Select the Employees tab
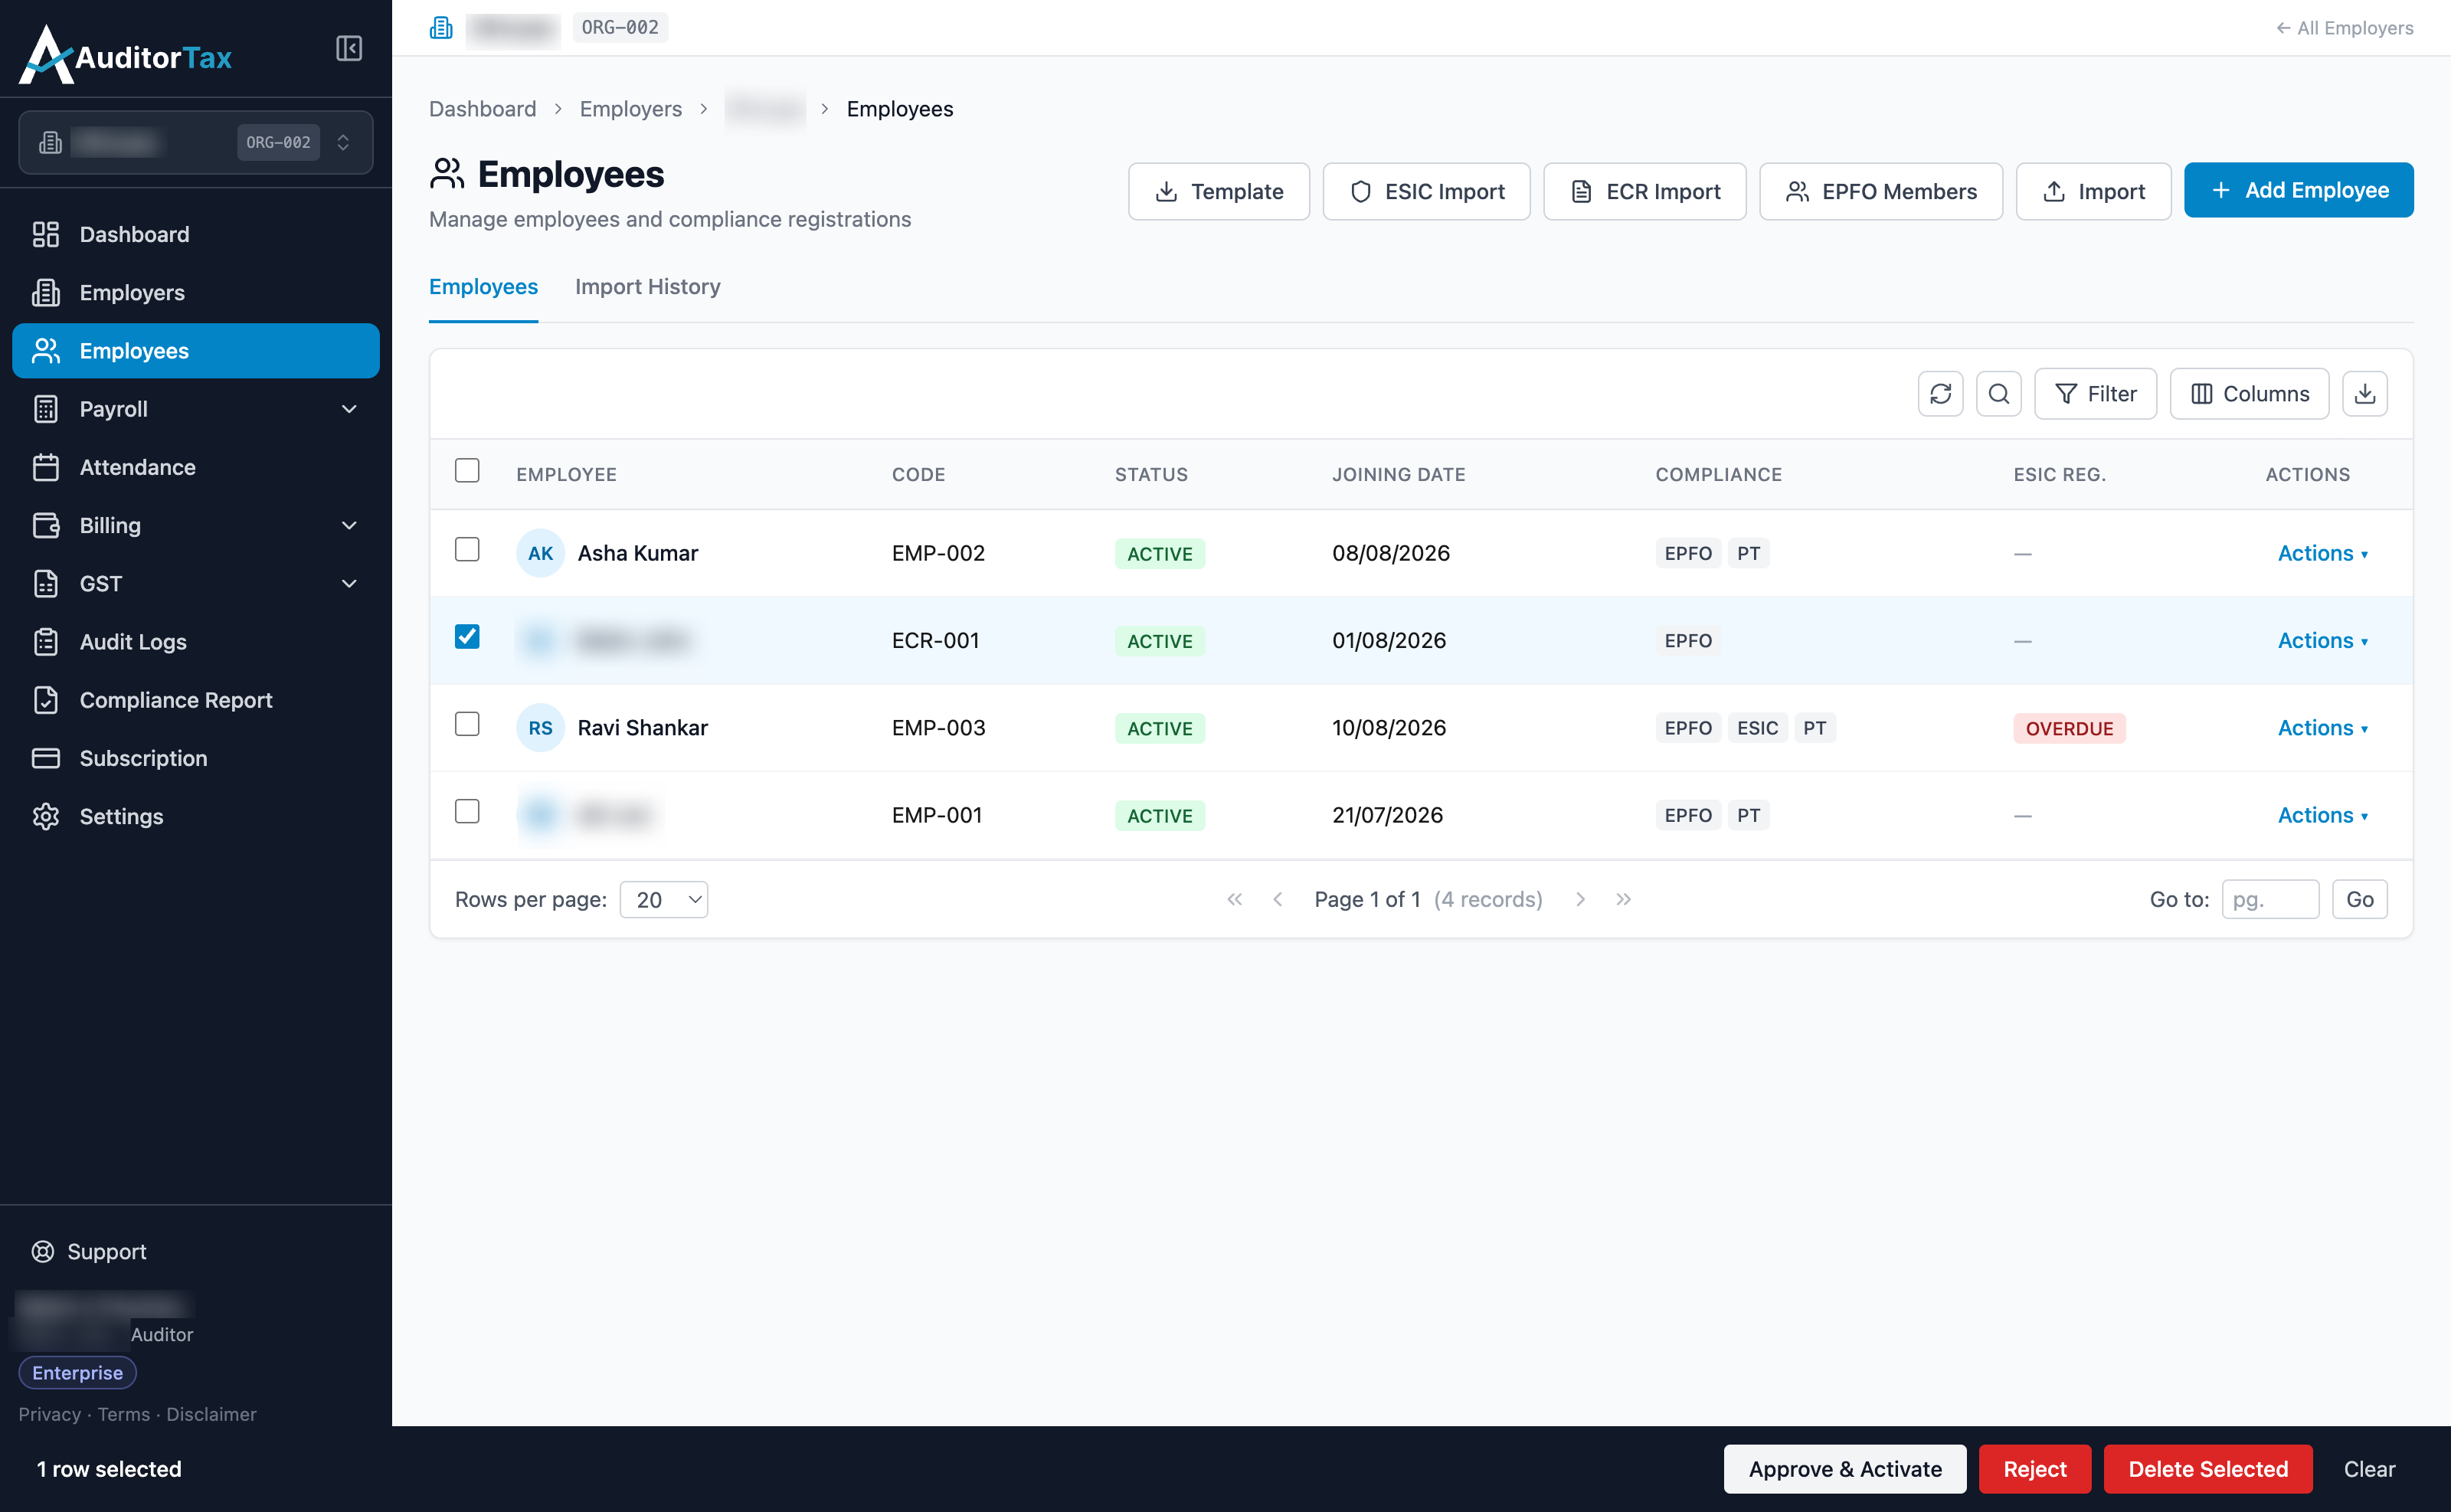 click(483, 287)
